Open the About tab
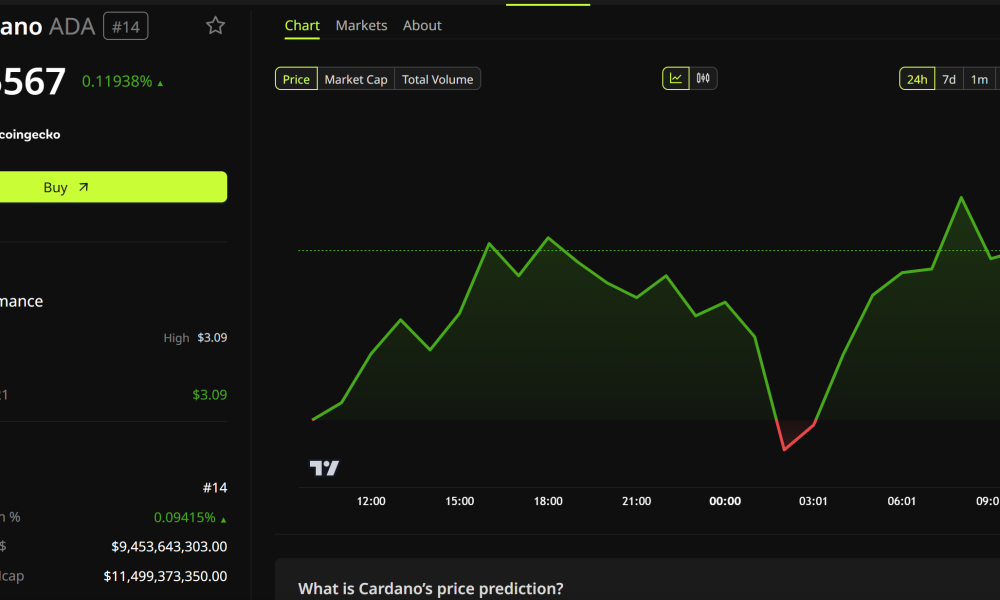Screen dimensions: 1000x600 click(422, 26)
